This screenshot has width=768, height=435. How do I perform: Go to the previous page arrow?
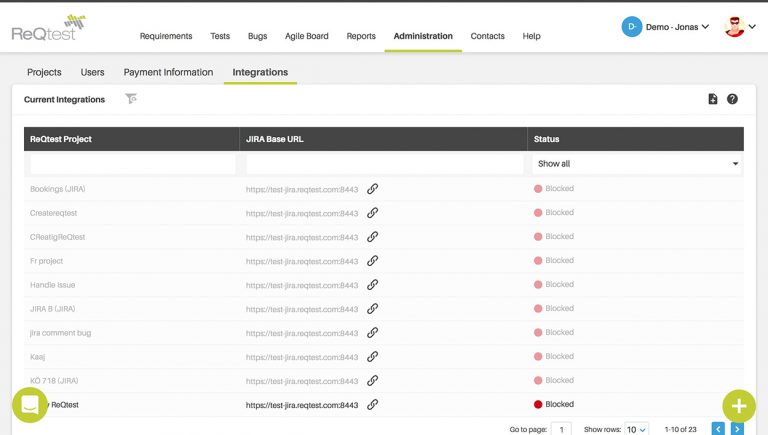[718, 429]
